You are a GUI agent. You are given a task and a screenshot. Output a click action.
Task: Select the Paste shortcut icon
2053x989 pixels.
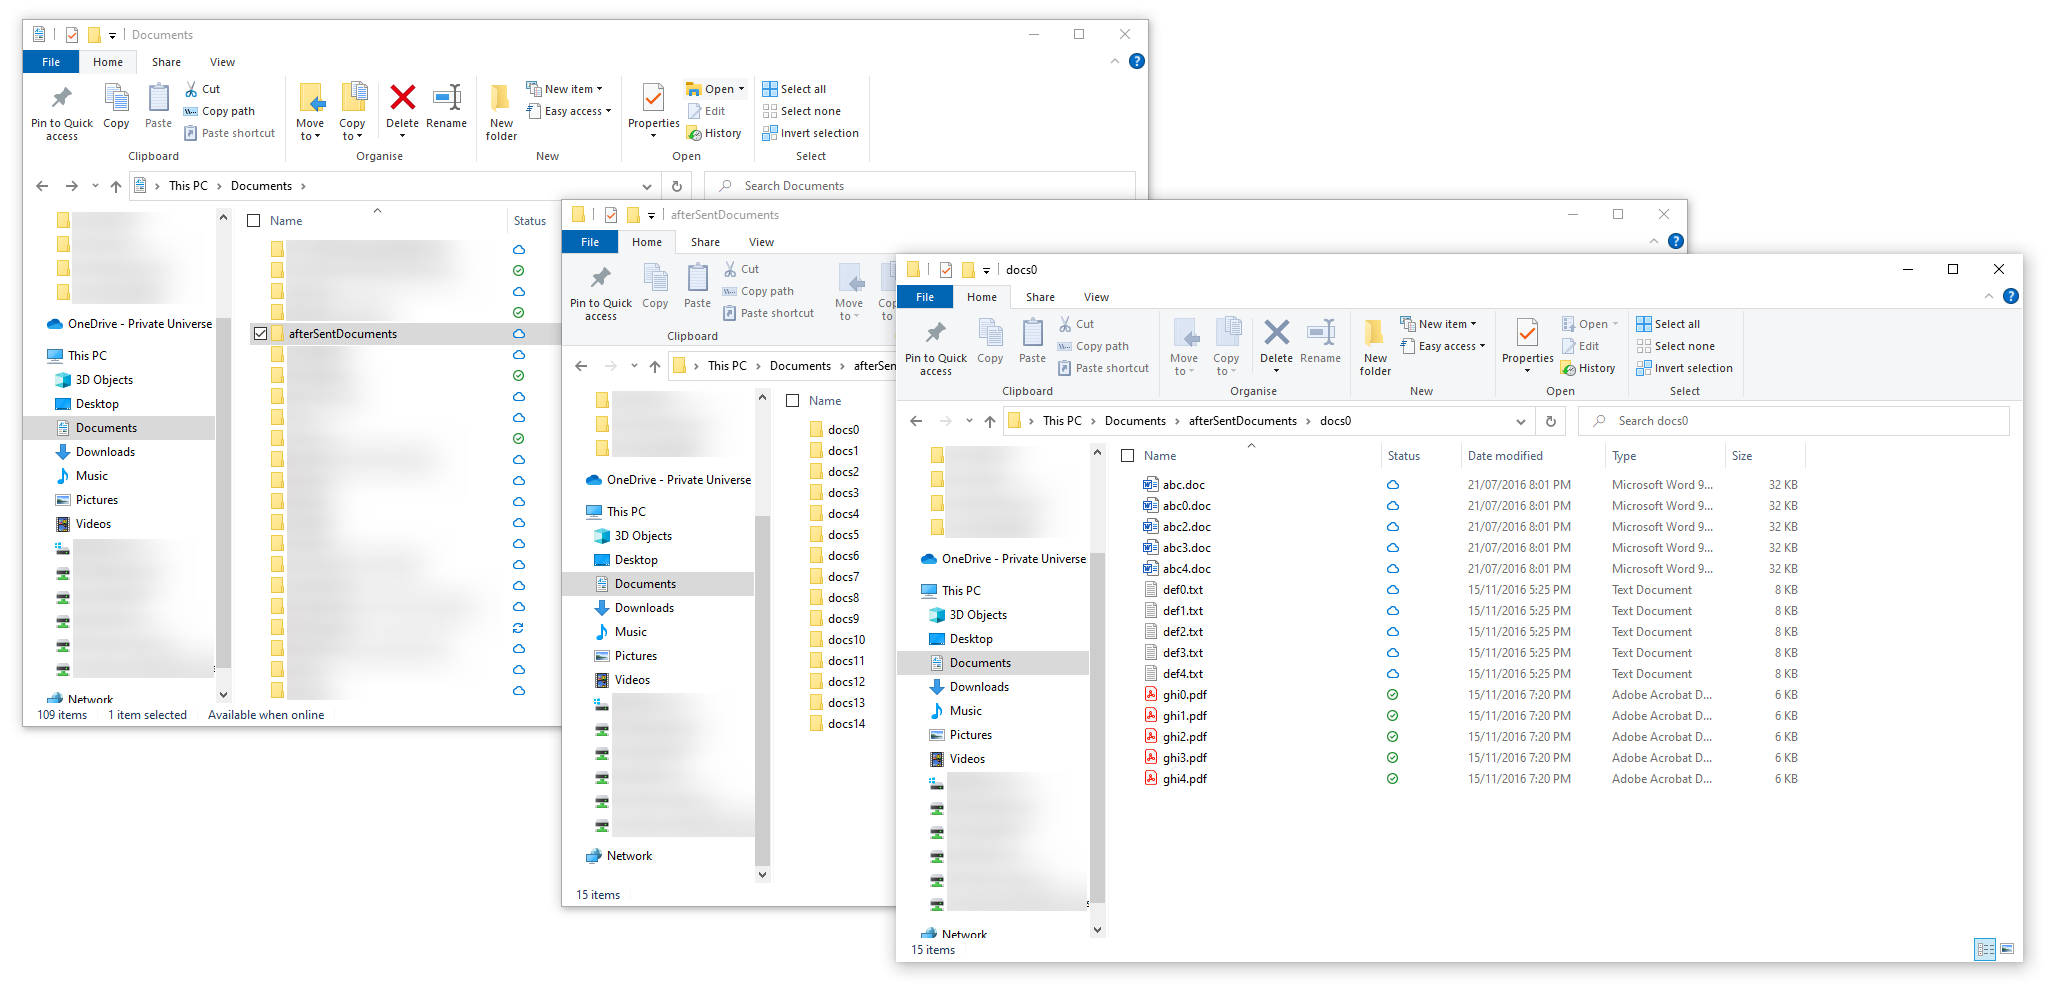(x=1103, y=368)
